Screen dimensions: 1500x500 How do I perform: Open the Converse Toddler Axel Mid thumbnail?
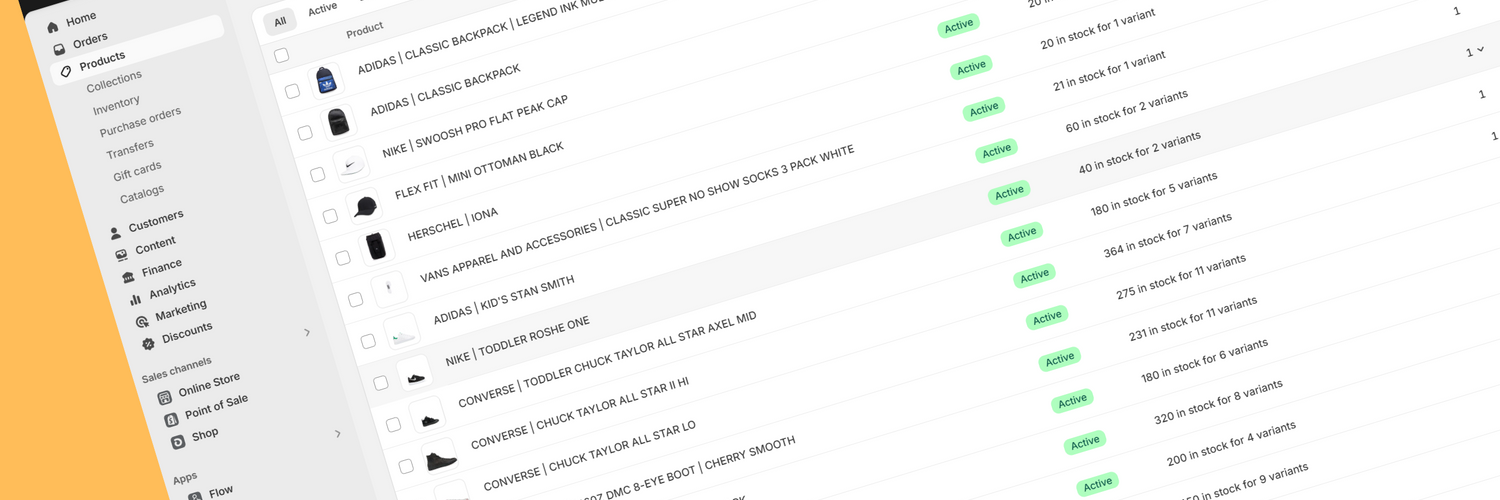pyautogui.click(x=427, y=414)
